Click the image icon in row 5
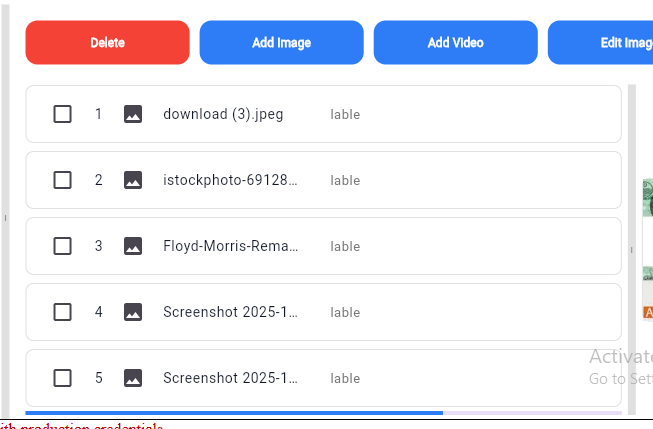This screenshot has width=653, height=429. coord(132,378)
